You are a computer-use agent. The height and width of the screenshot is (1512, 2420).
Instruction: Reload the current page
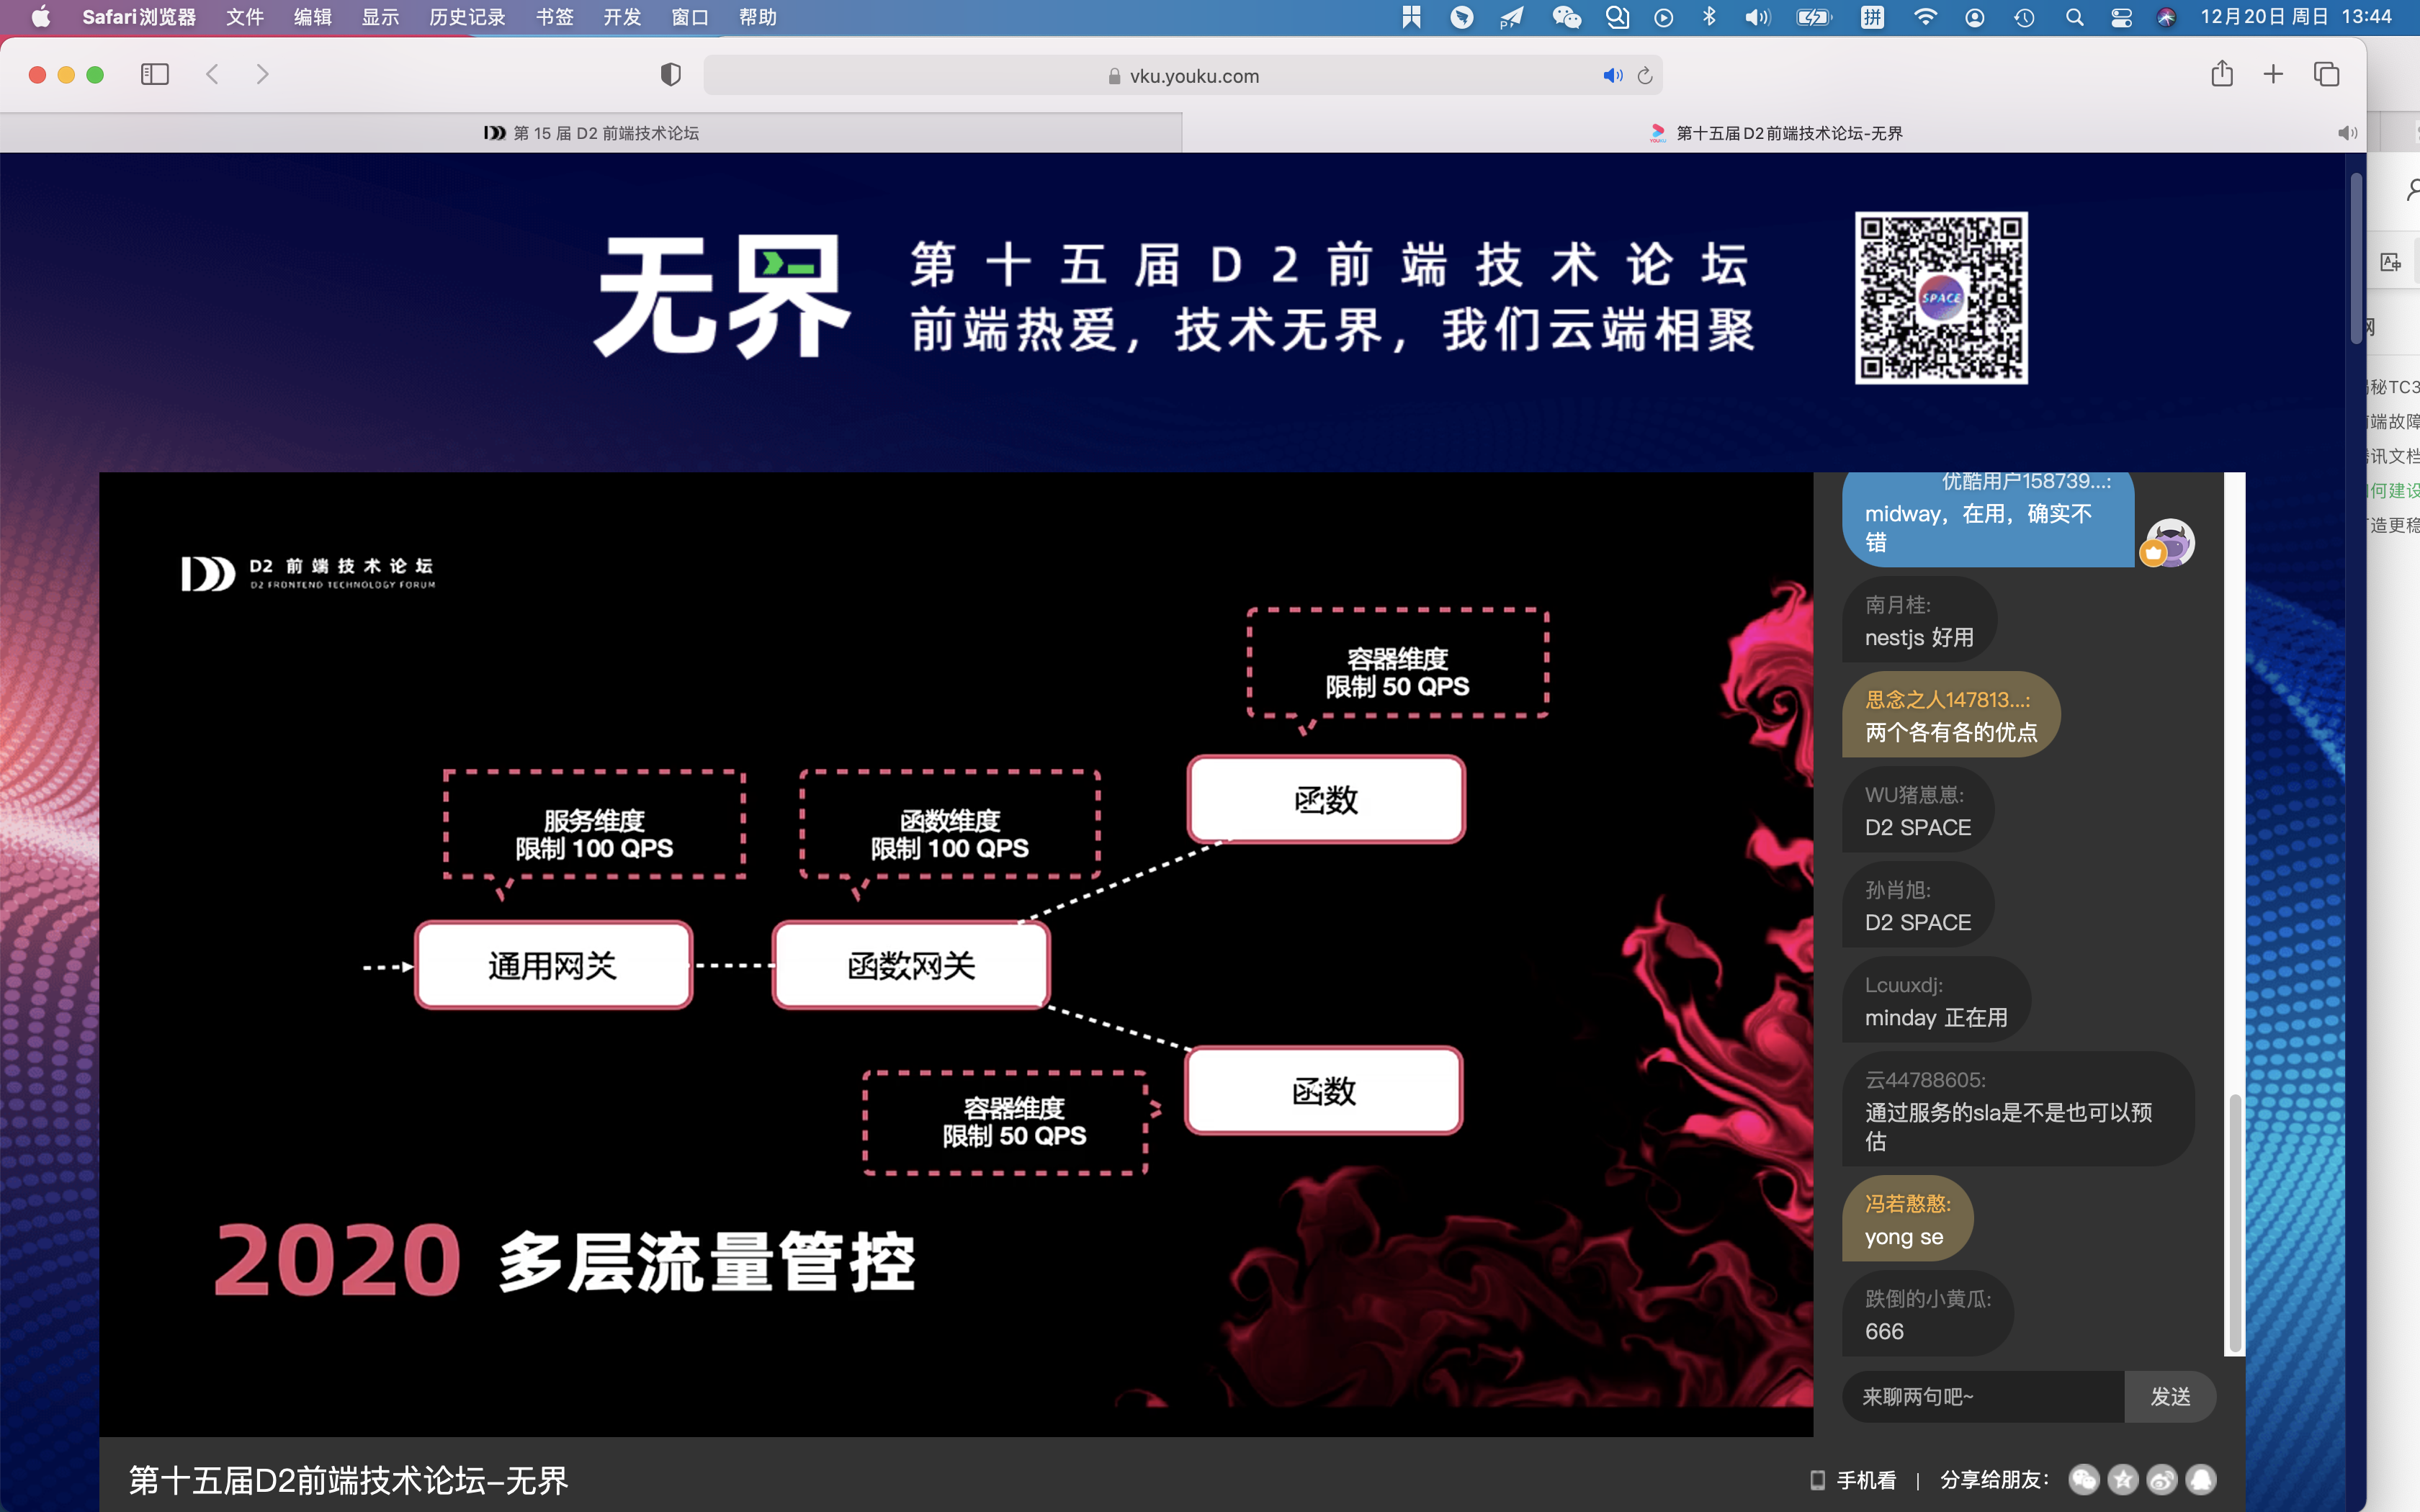click(1645, 76)
